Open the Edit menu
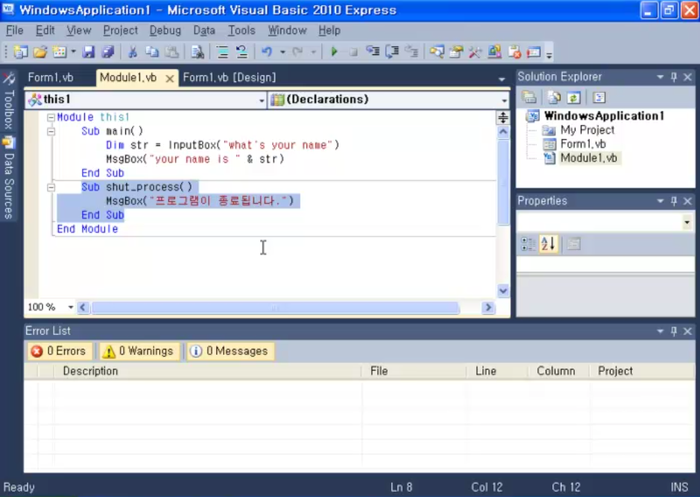The width and height of the screenshot is (700, 497). click(x=45, y=30)
